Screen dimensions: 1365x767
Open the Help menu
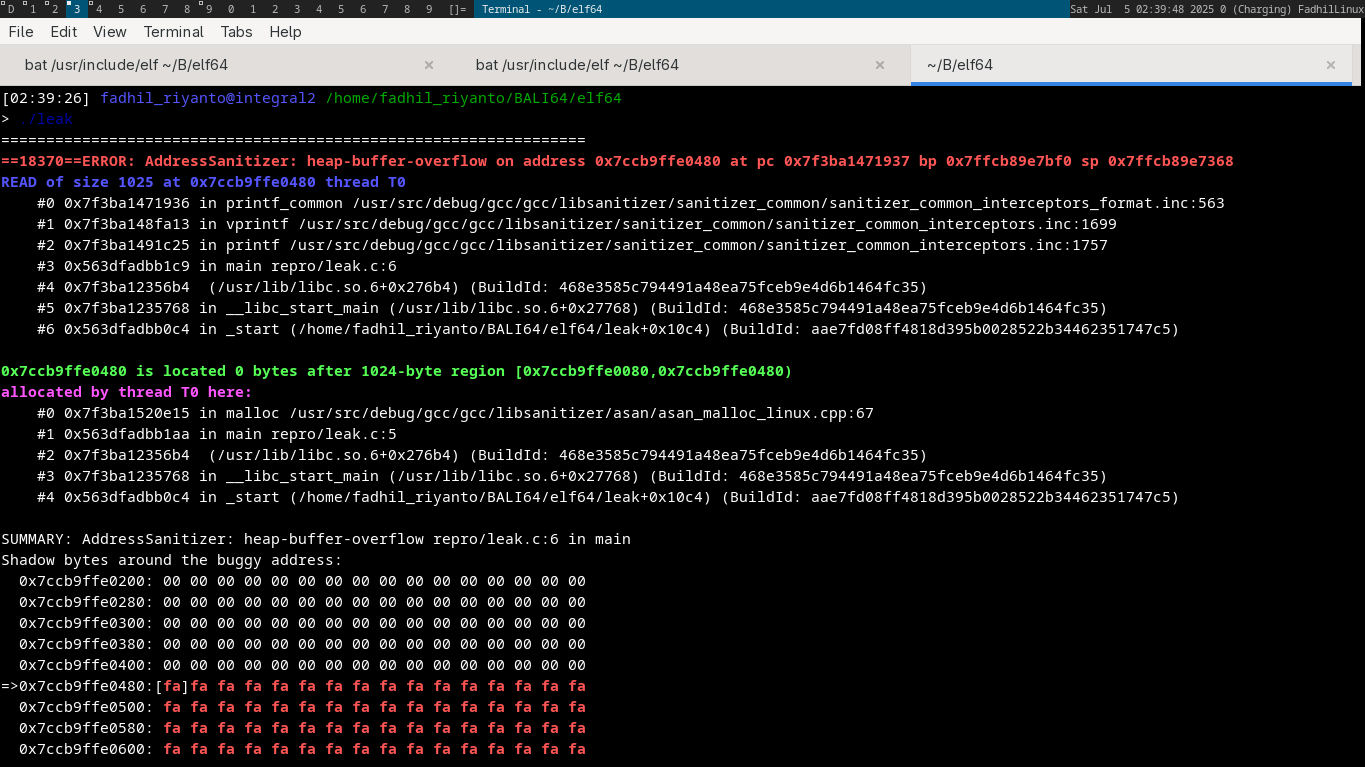285,32
